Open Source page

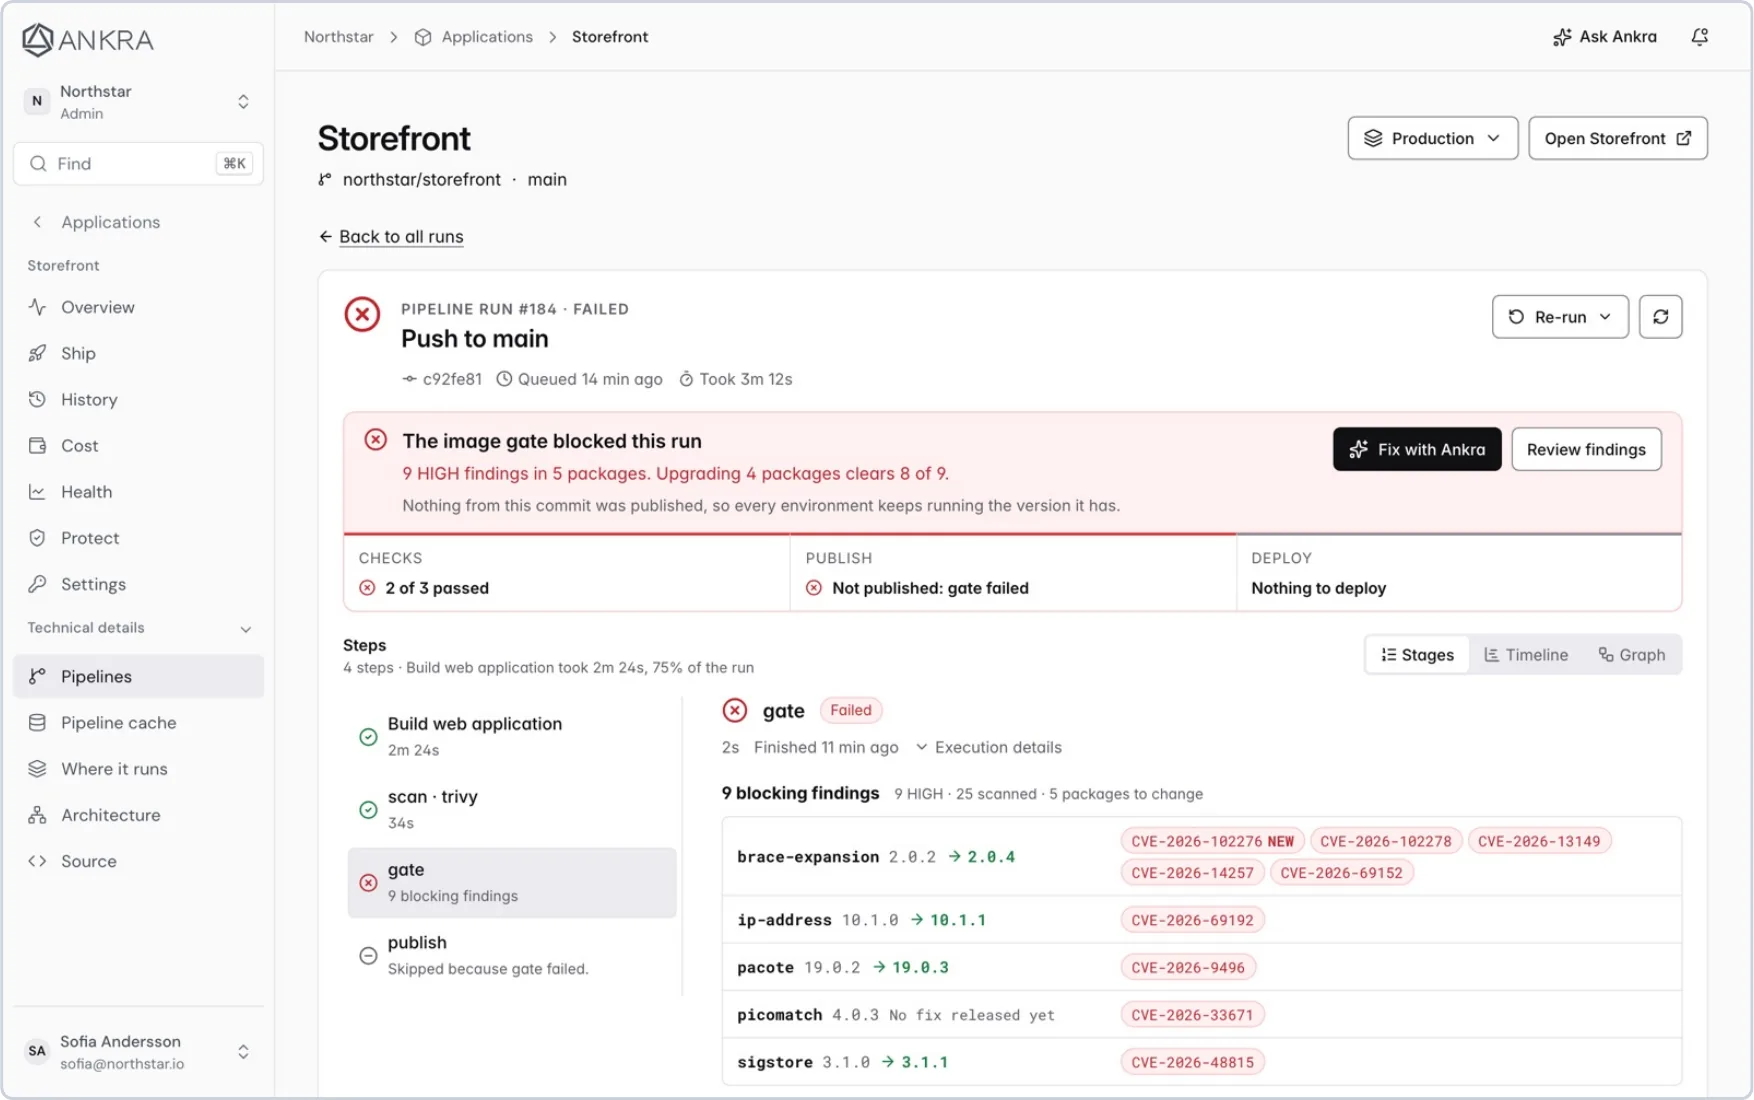[x=138, y=860]
